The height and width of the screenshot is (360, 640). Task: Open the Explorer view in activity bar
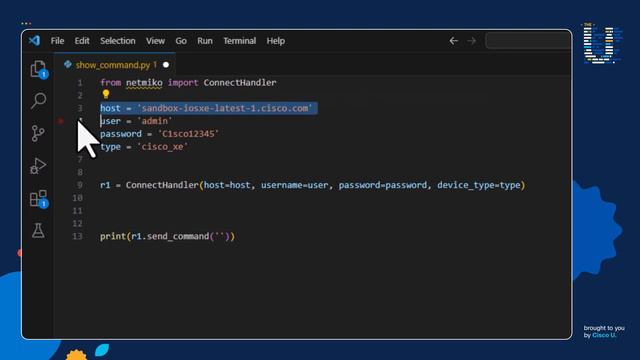point(38,69)
